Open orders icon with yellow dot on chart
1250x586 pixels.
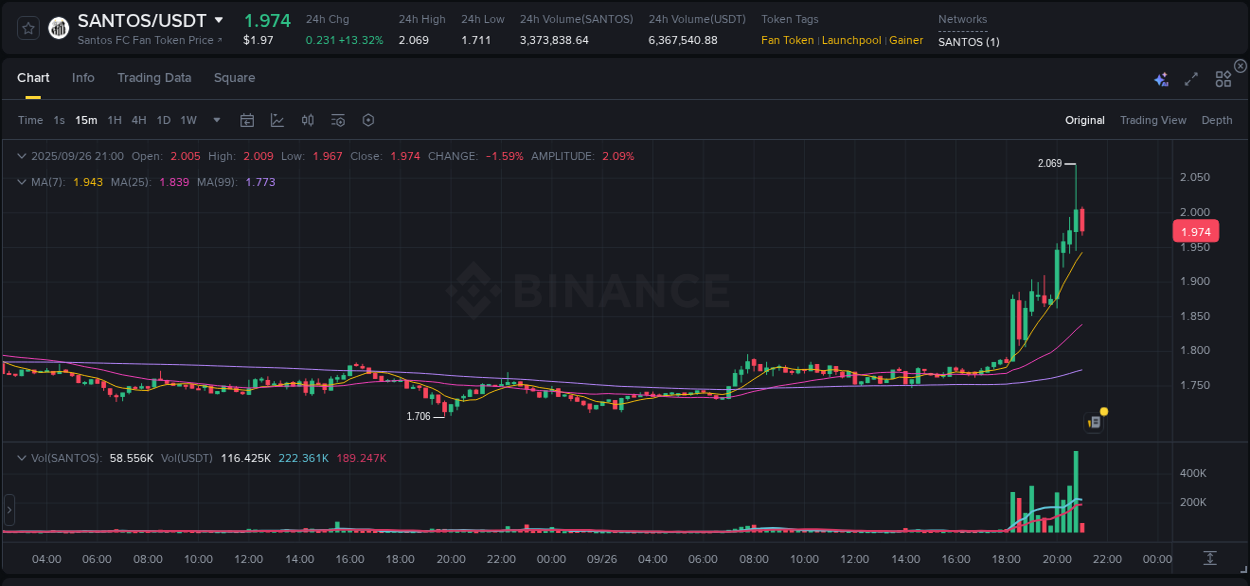pyautogui.click(x=1093, y=421)
